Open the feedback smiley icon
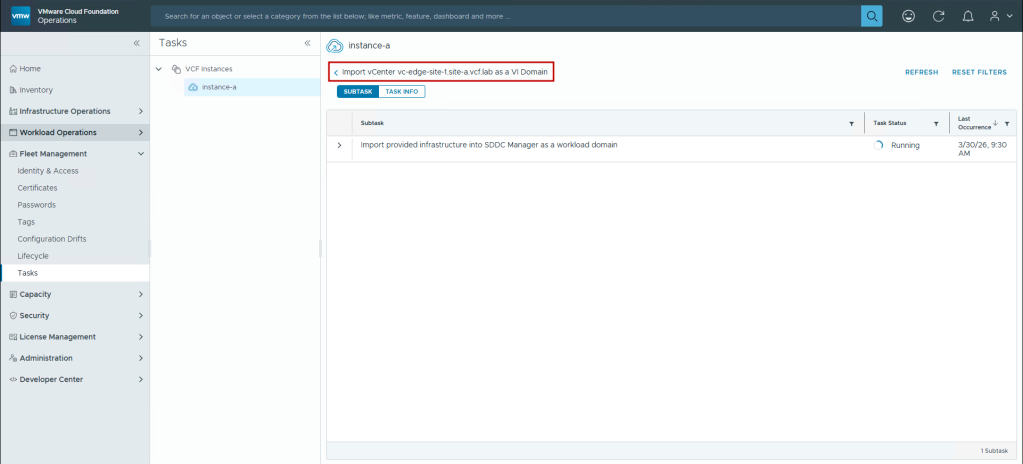The height and width of the screenshot is (464, 1023). (x=908, y=16)
